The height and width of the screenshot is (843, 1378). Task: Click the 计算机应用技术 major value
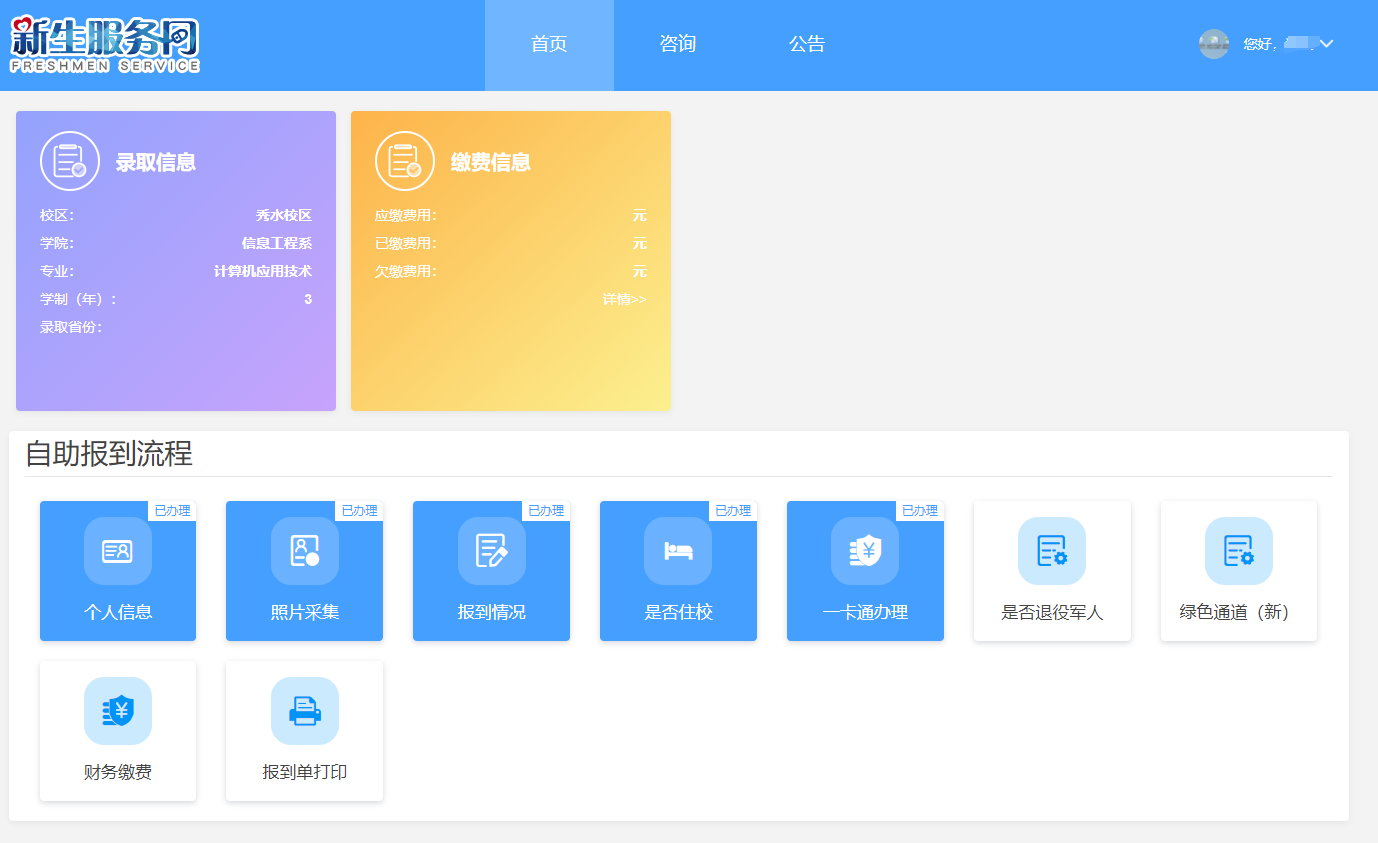263,271
